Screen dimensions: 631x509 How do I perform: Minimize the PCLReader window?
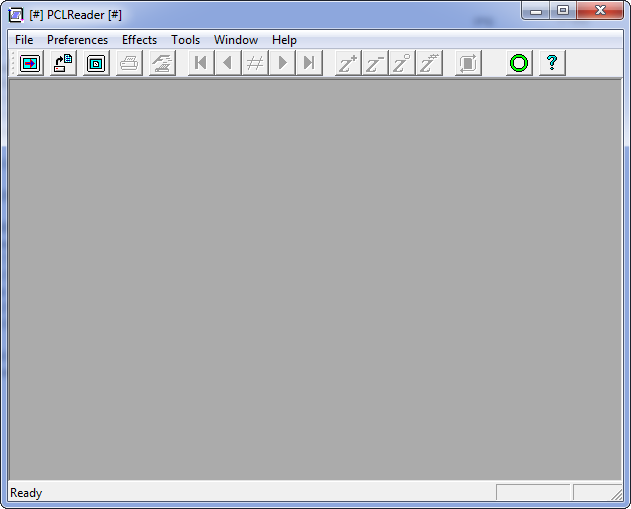(x=536, y=10)
